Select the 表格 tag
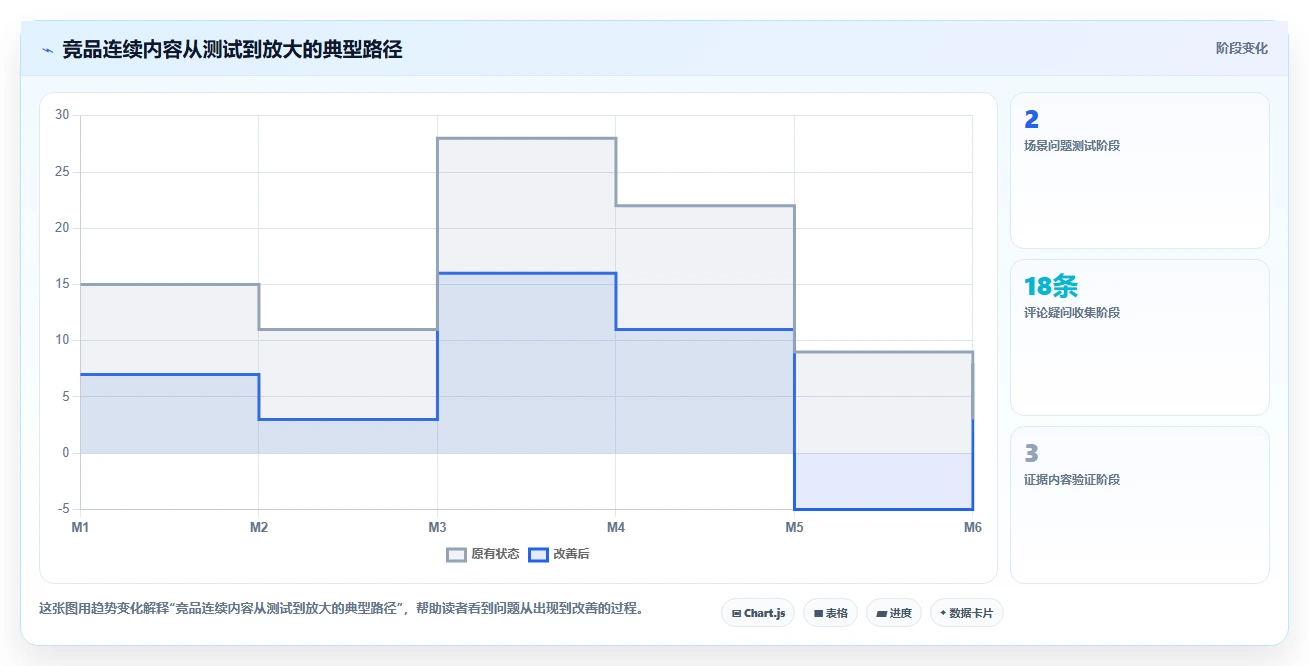Screen dimensions: 1309x666 [831, 613]
